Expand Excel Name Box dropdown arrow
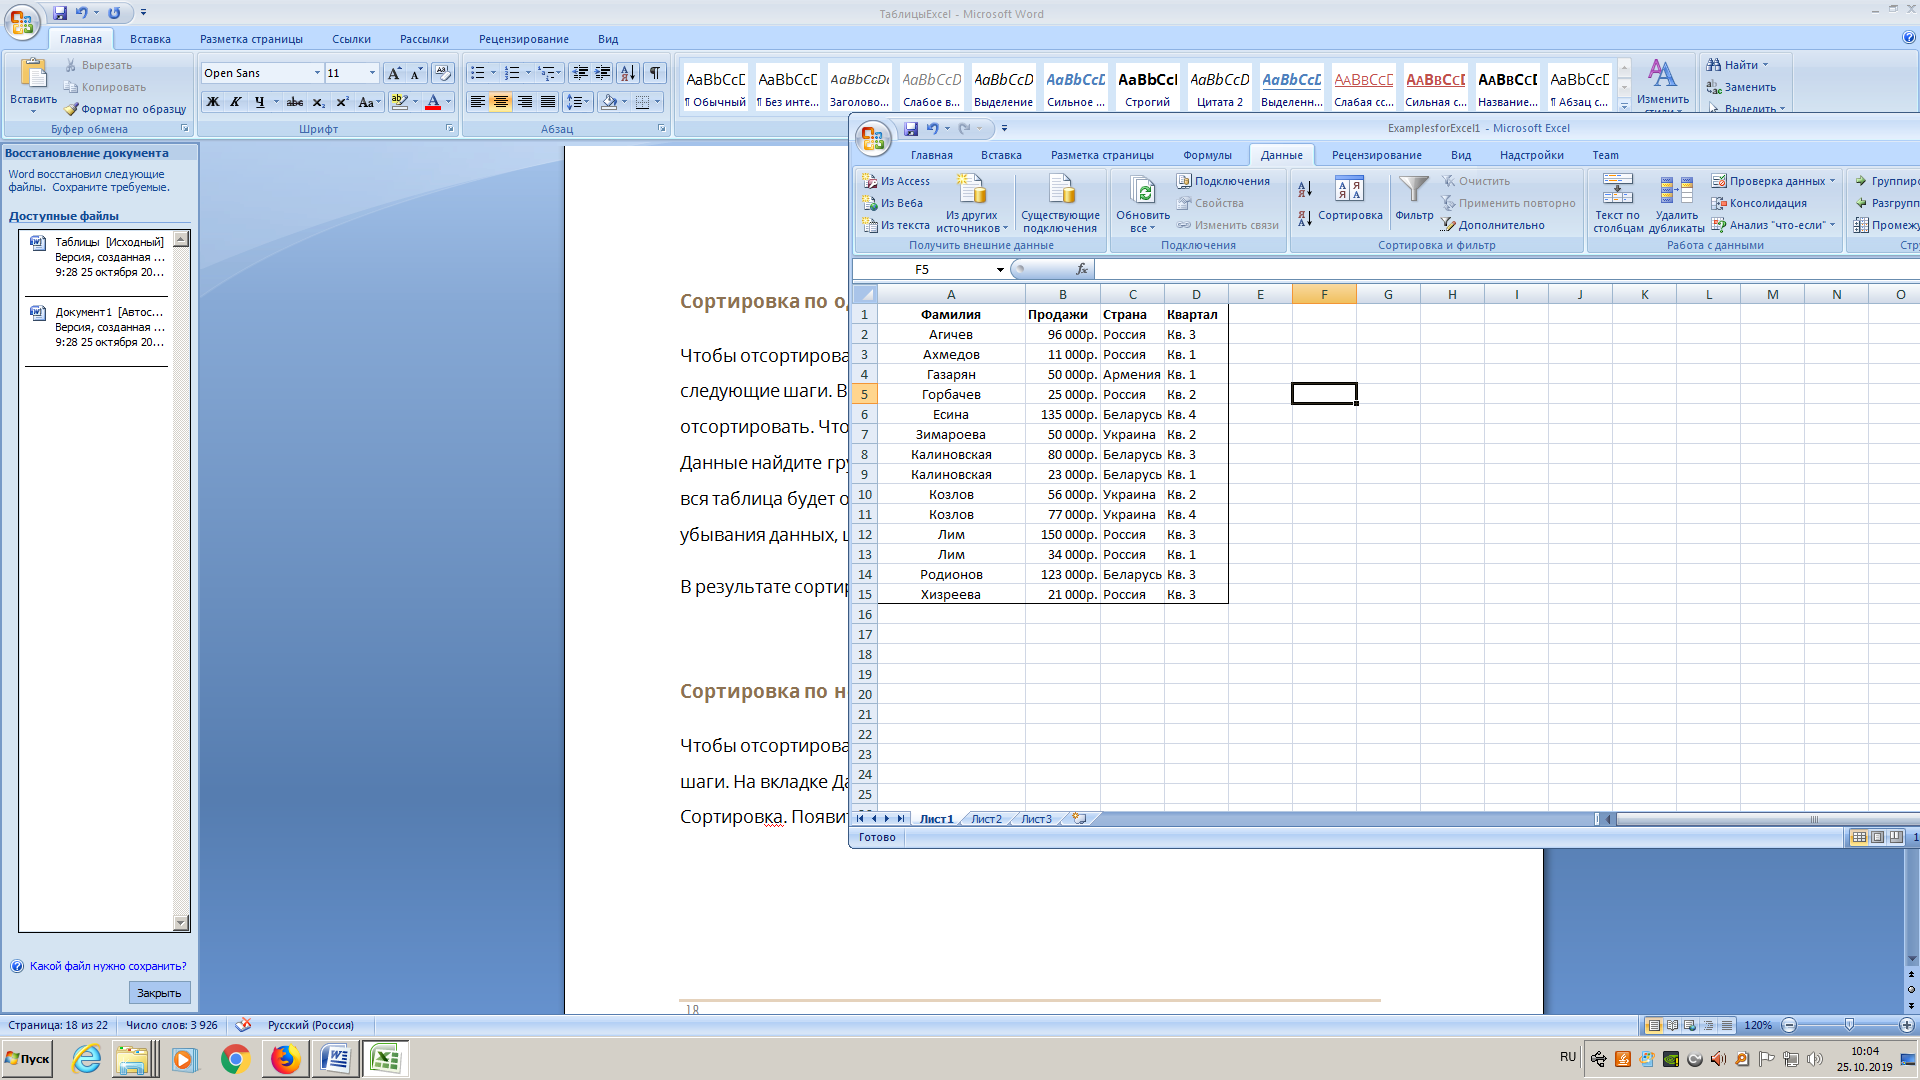 [x=999, y=270]
